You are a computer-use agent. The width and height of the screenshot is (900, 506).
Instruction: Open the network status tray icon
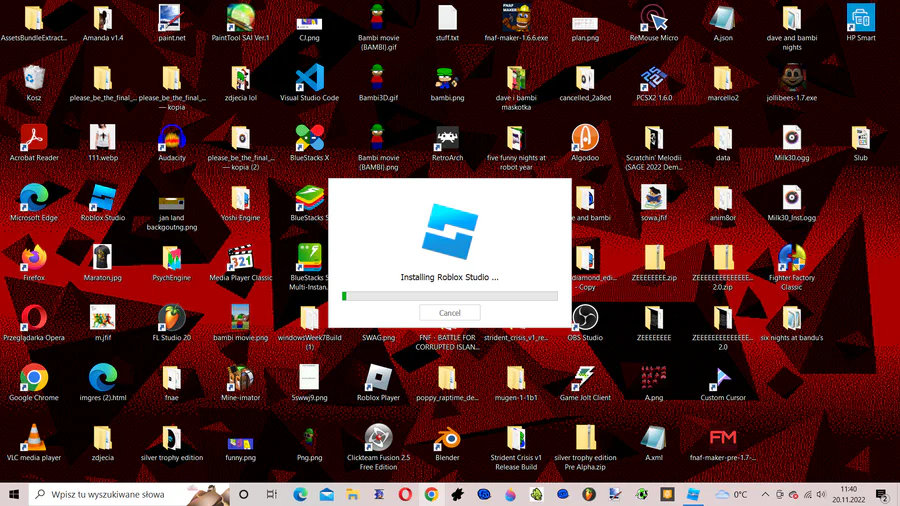pyautogui.click(x=808, y=494)
